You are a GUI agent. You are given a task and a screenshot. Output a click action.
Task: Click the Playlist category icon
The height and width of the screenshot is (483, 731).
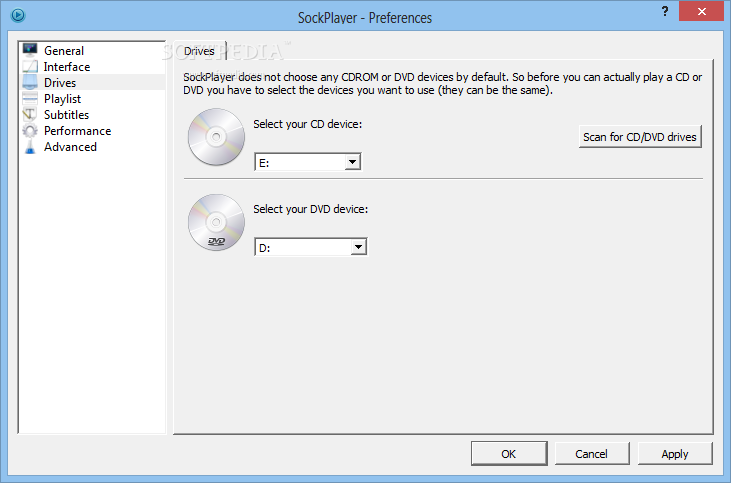(30, 99)
